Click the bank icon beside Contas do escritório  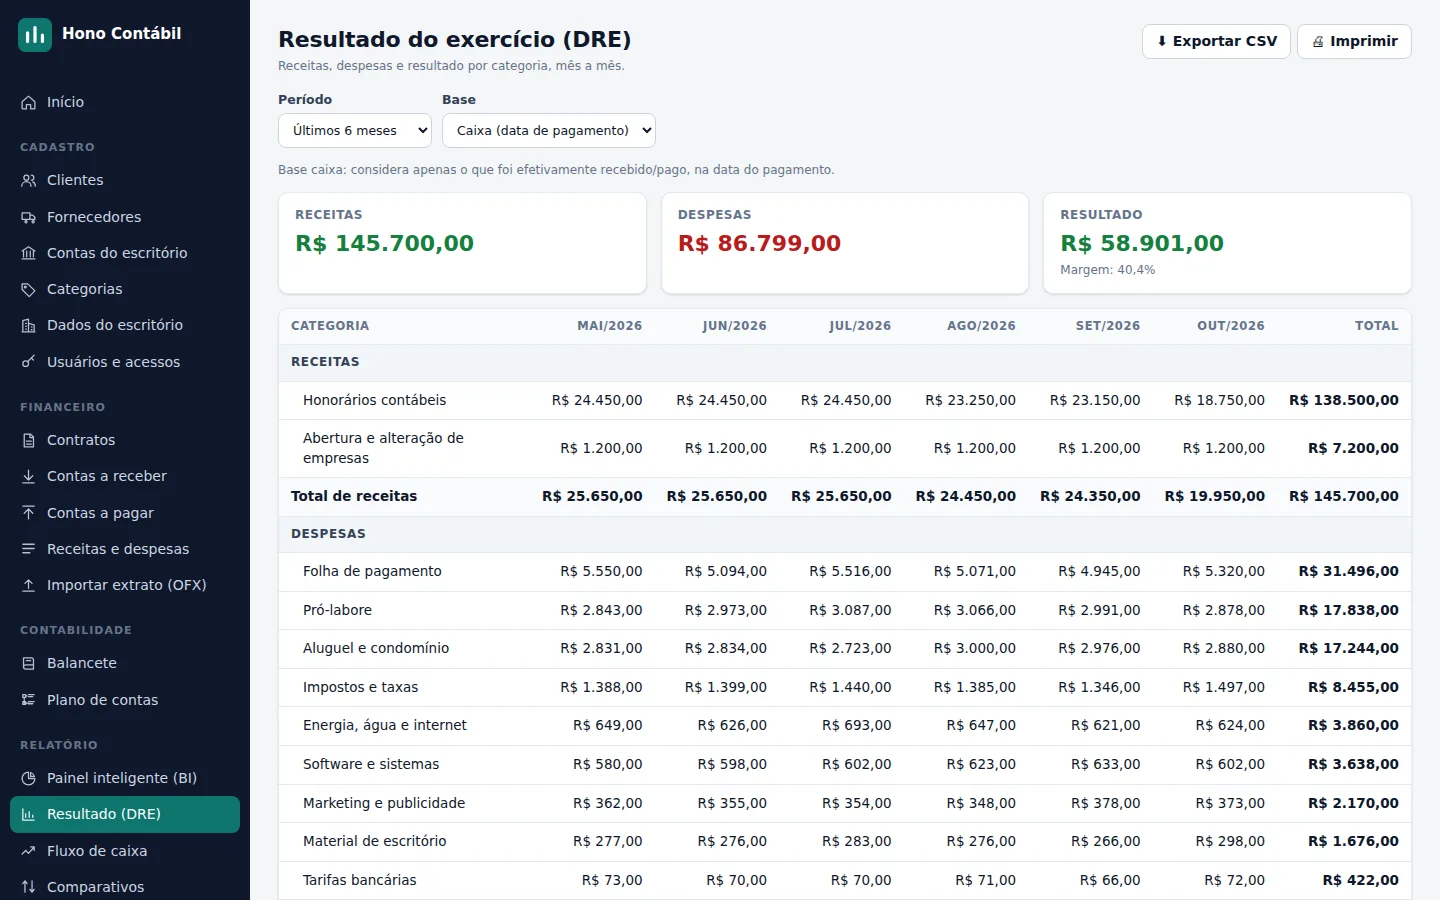(x=28, y=253)
